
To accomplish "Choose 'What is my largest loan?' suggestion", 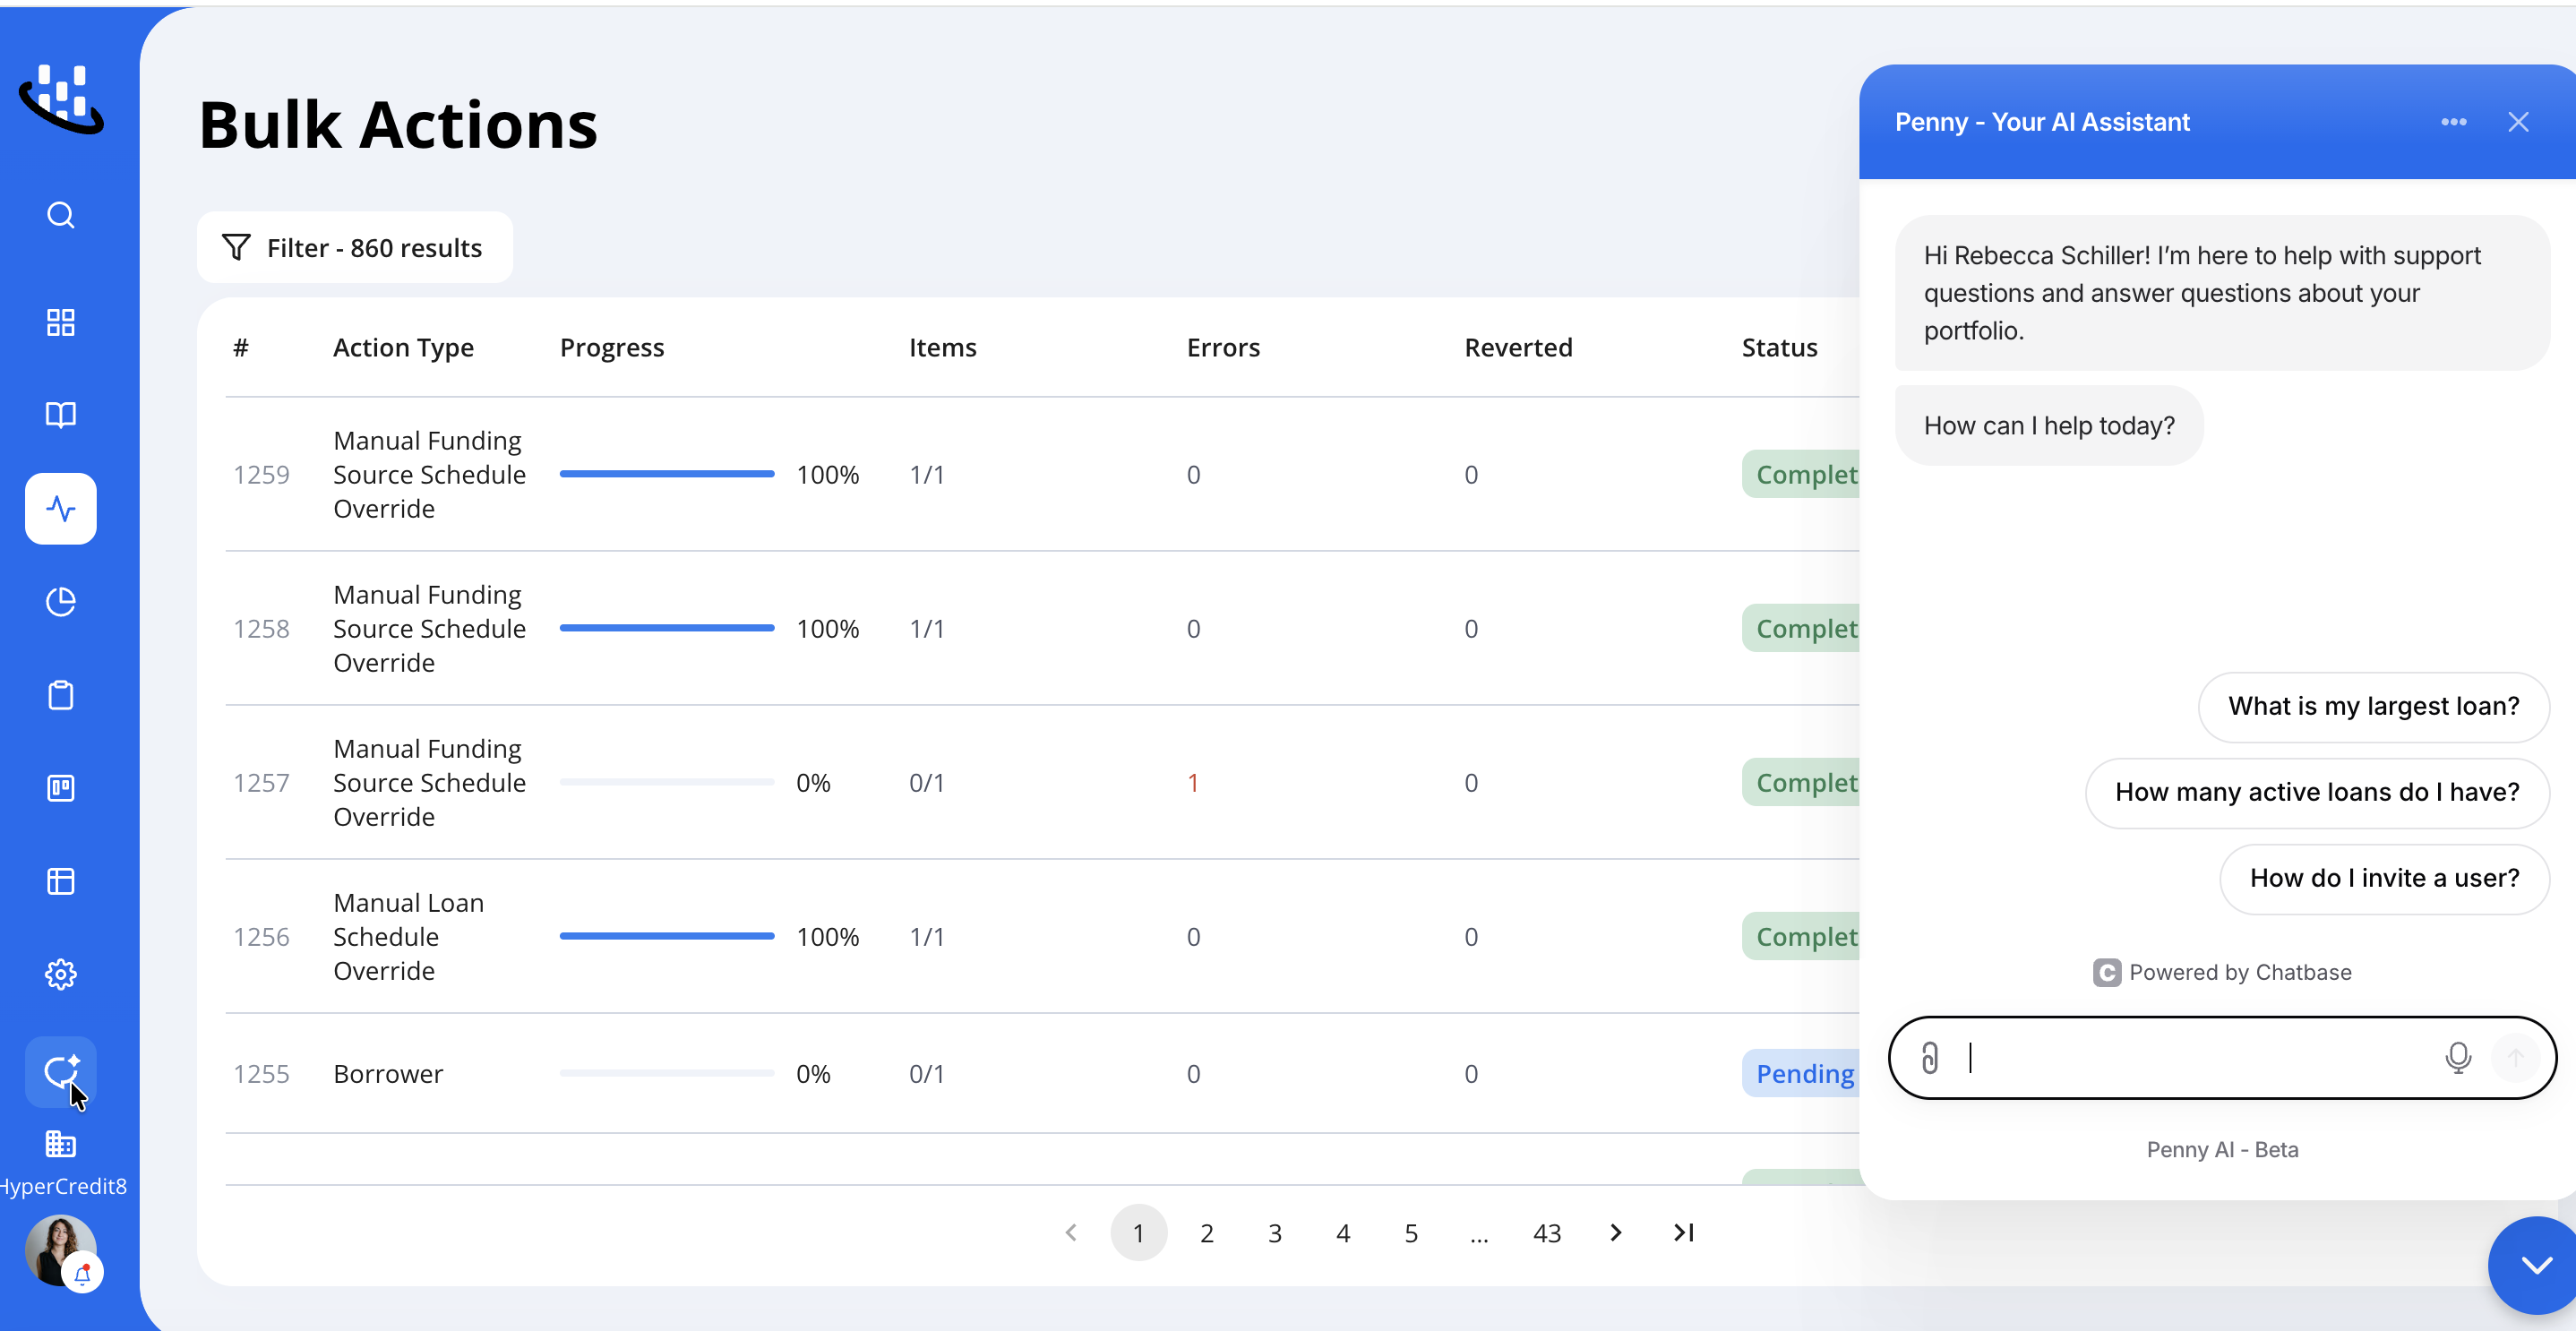I will coord(2373,706).
